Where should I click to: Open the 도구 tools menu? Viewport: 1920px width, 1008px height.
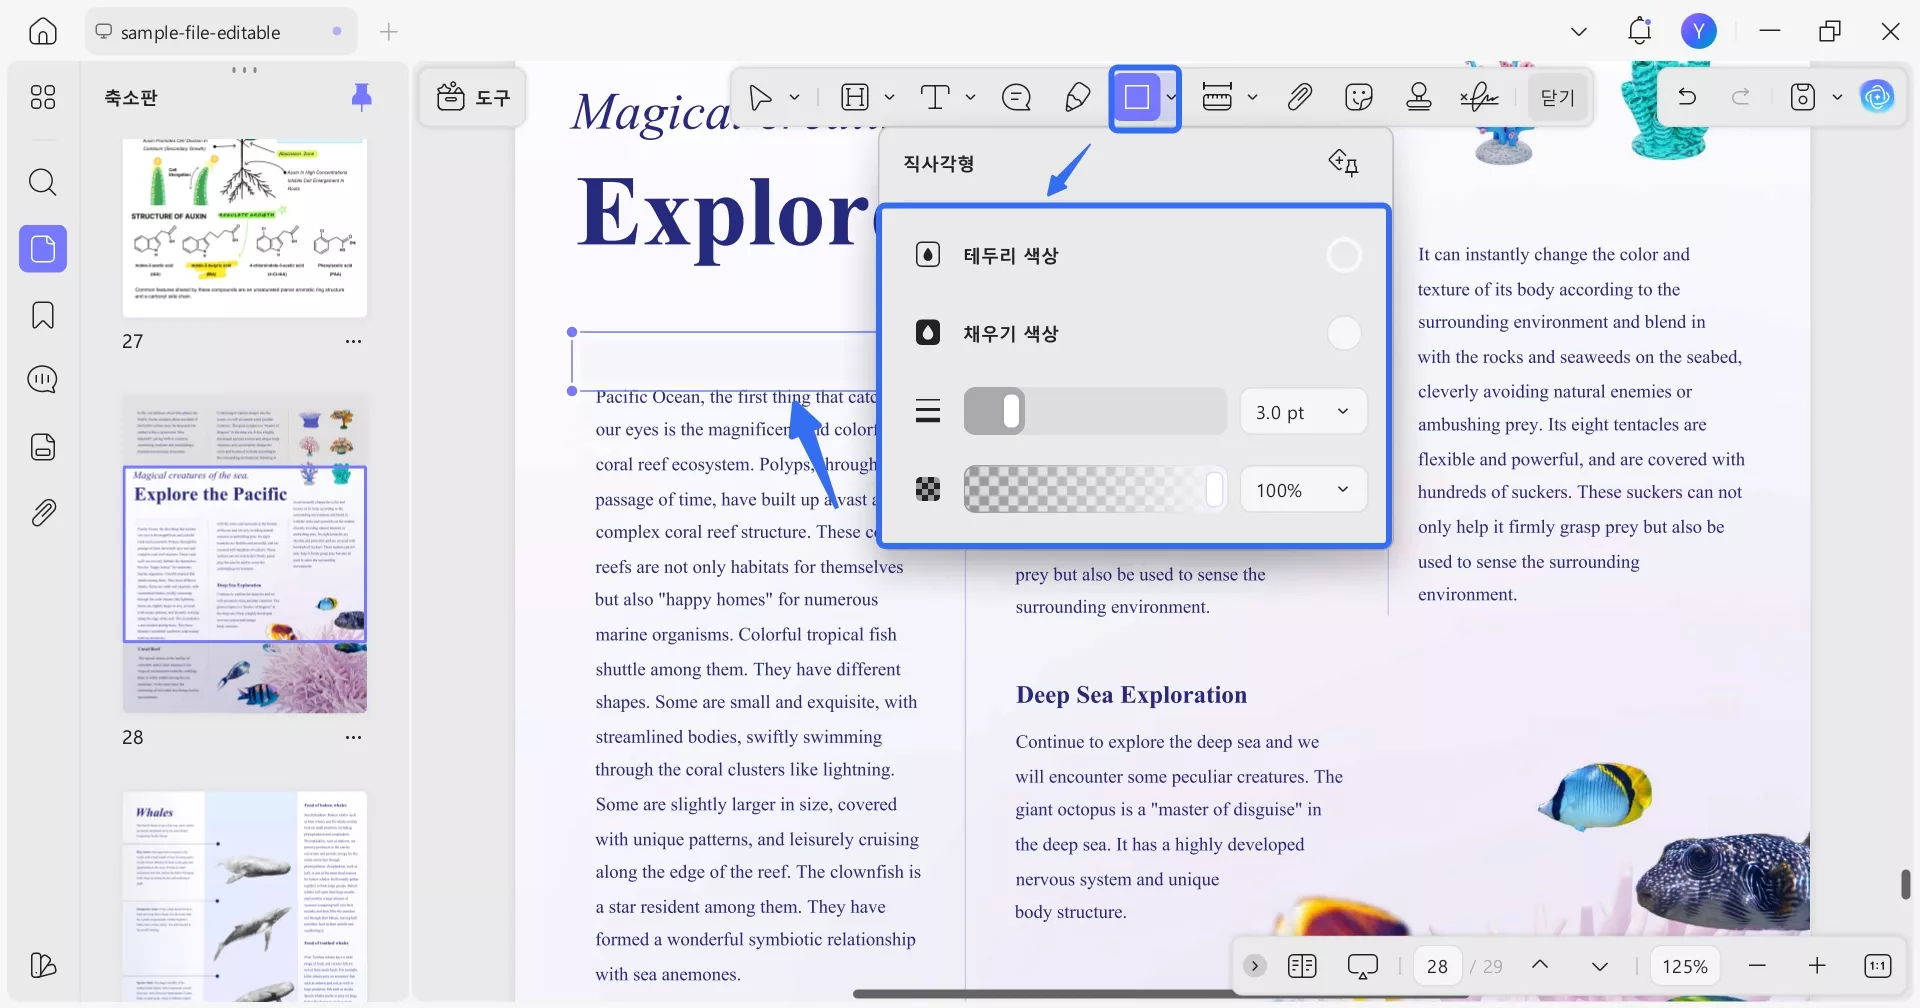pos(473,97)
